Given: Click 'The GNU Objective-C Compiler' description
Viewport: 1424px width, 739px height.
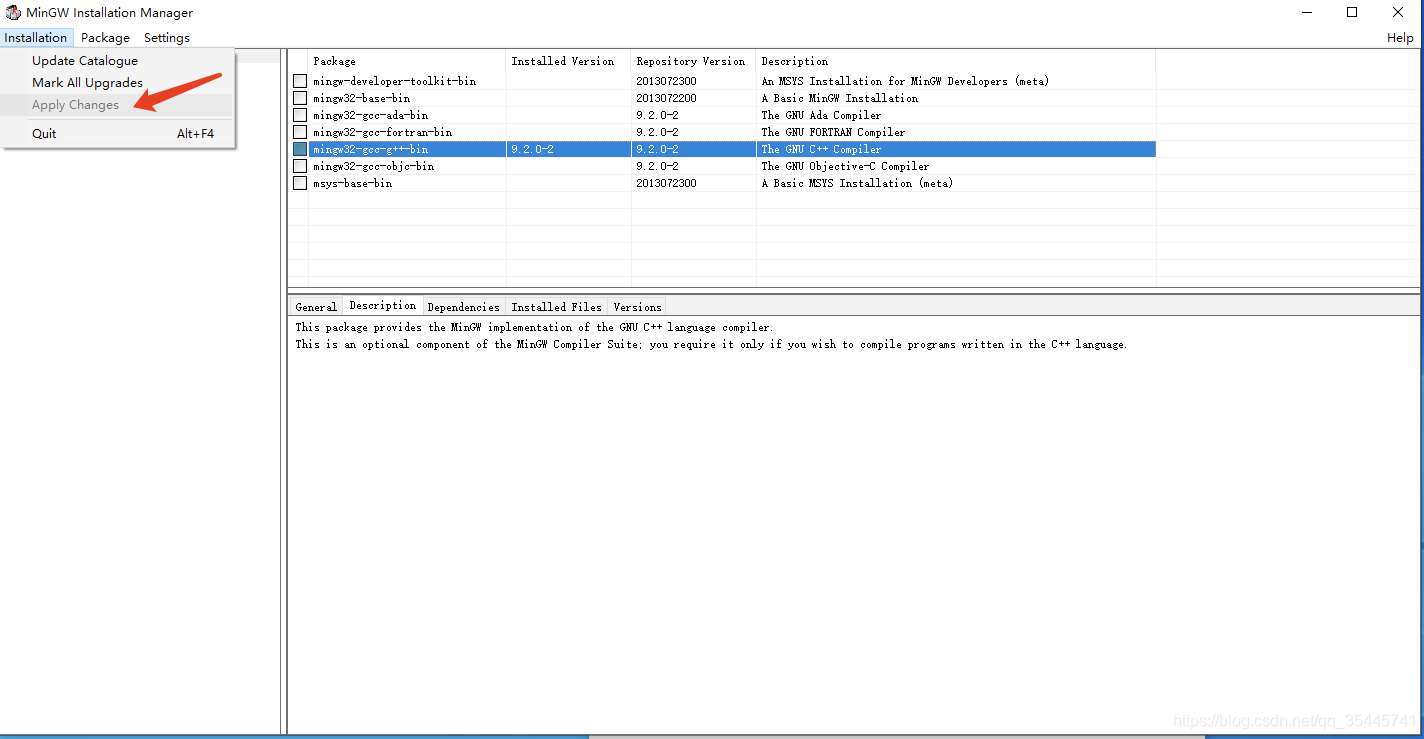Looking at the screenshot, I should (845, 166).
